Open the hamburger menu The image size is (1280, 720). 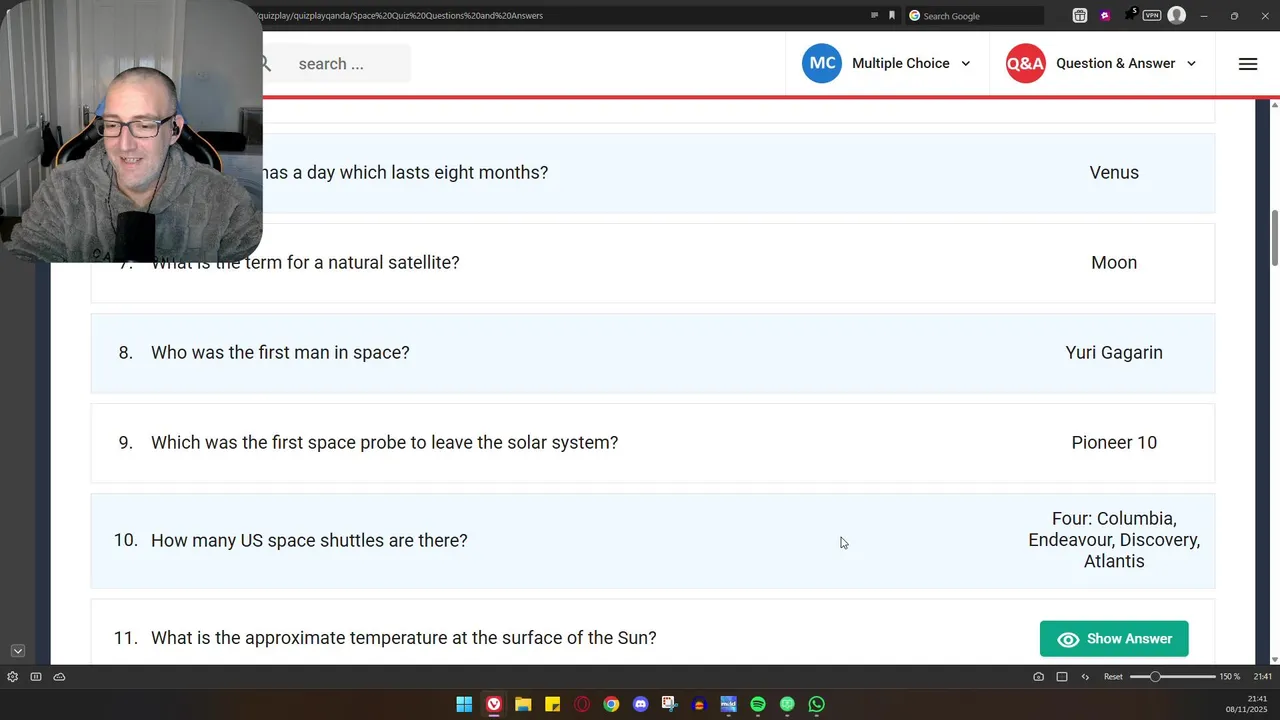[1247, 63]
